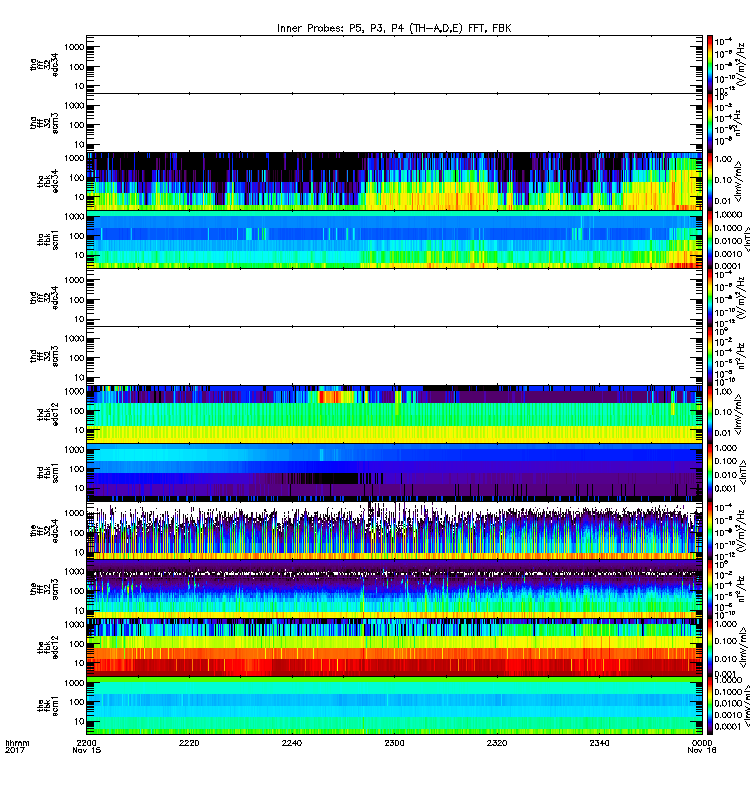Viewport: 750px width, 800px height.
Task: Click the color bar beside the fbk edc12 panel
Action: (709, 647)
